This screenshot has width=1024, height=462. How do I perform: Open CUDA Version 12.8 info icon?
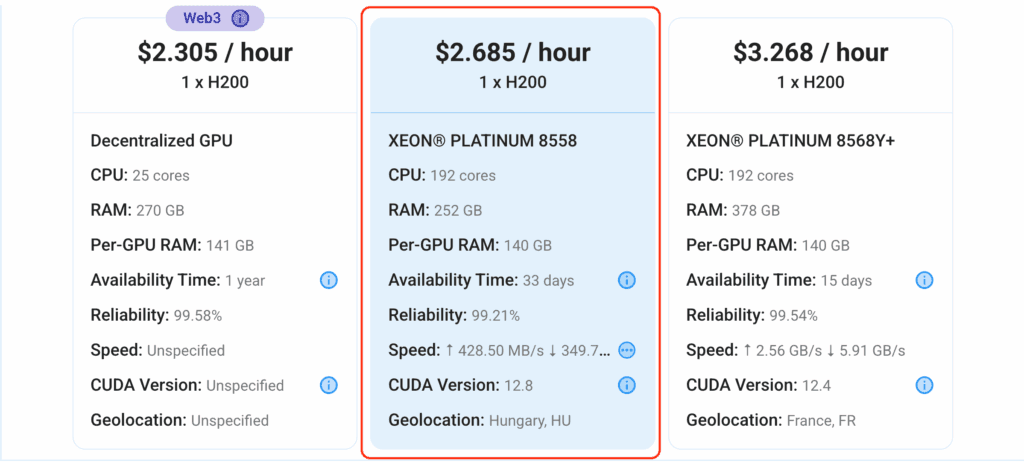626,386
